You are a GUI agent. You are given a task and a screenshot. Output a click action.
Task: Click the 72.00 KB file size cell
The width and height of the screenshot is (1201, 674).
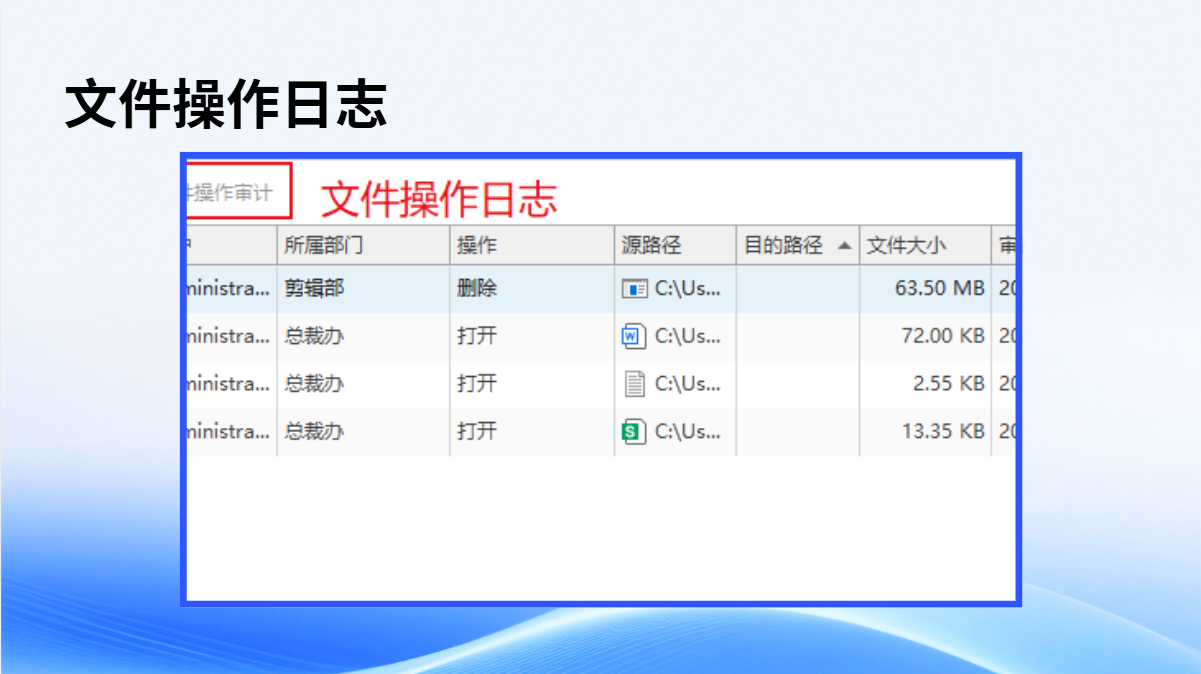pos(942,337)
